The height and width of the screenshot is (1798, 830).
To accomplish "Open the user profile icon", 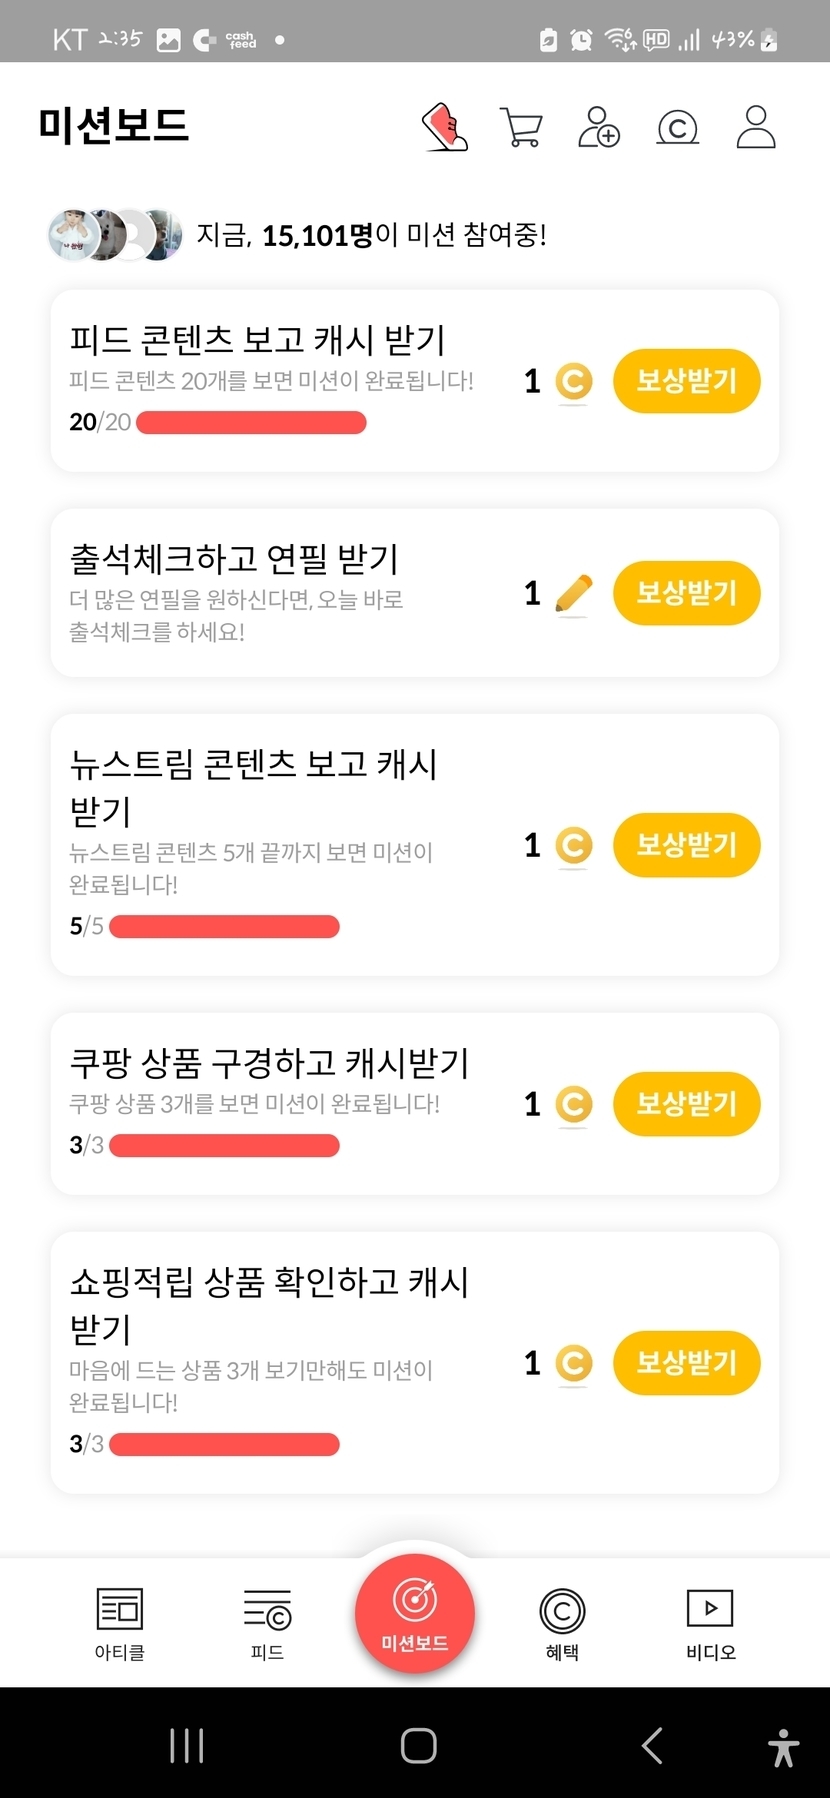I will [x=756, y=127].
